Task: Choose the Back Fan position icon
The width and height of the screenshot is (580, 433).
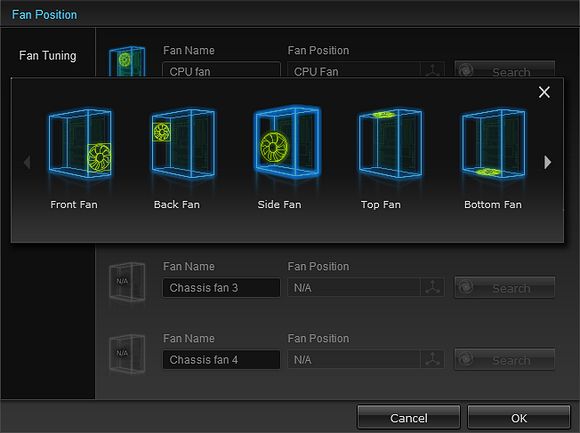Action: 183,143
